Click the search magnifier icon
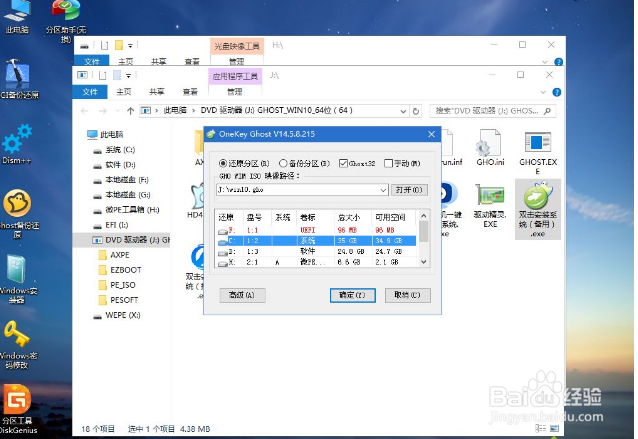 coord(547,111)
